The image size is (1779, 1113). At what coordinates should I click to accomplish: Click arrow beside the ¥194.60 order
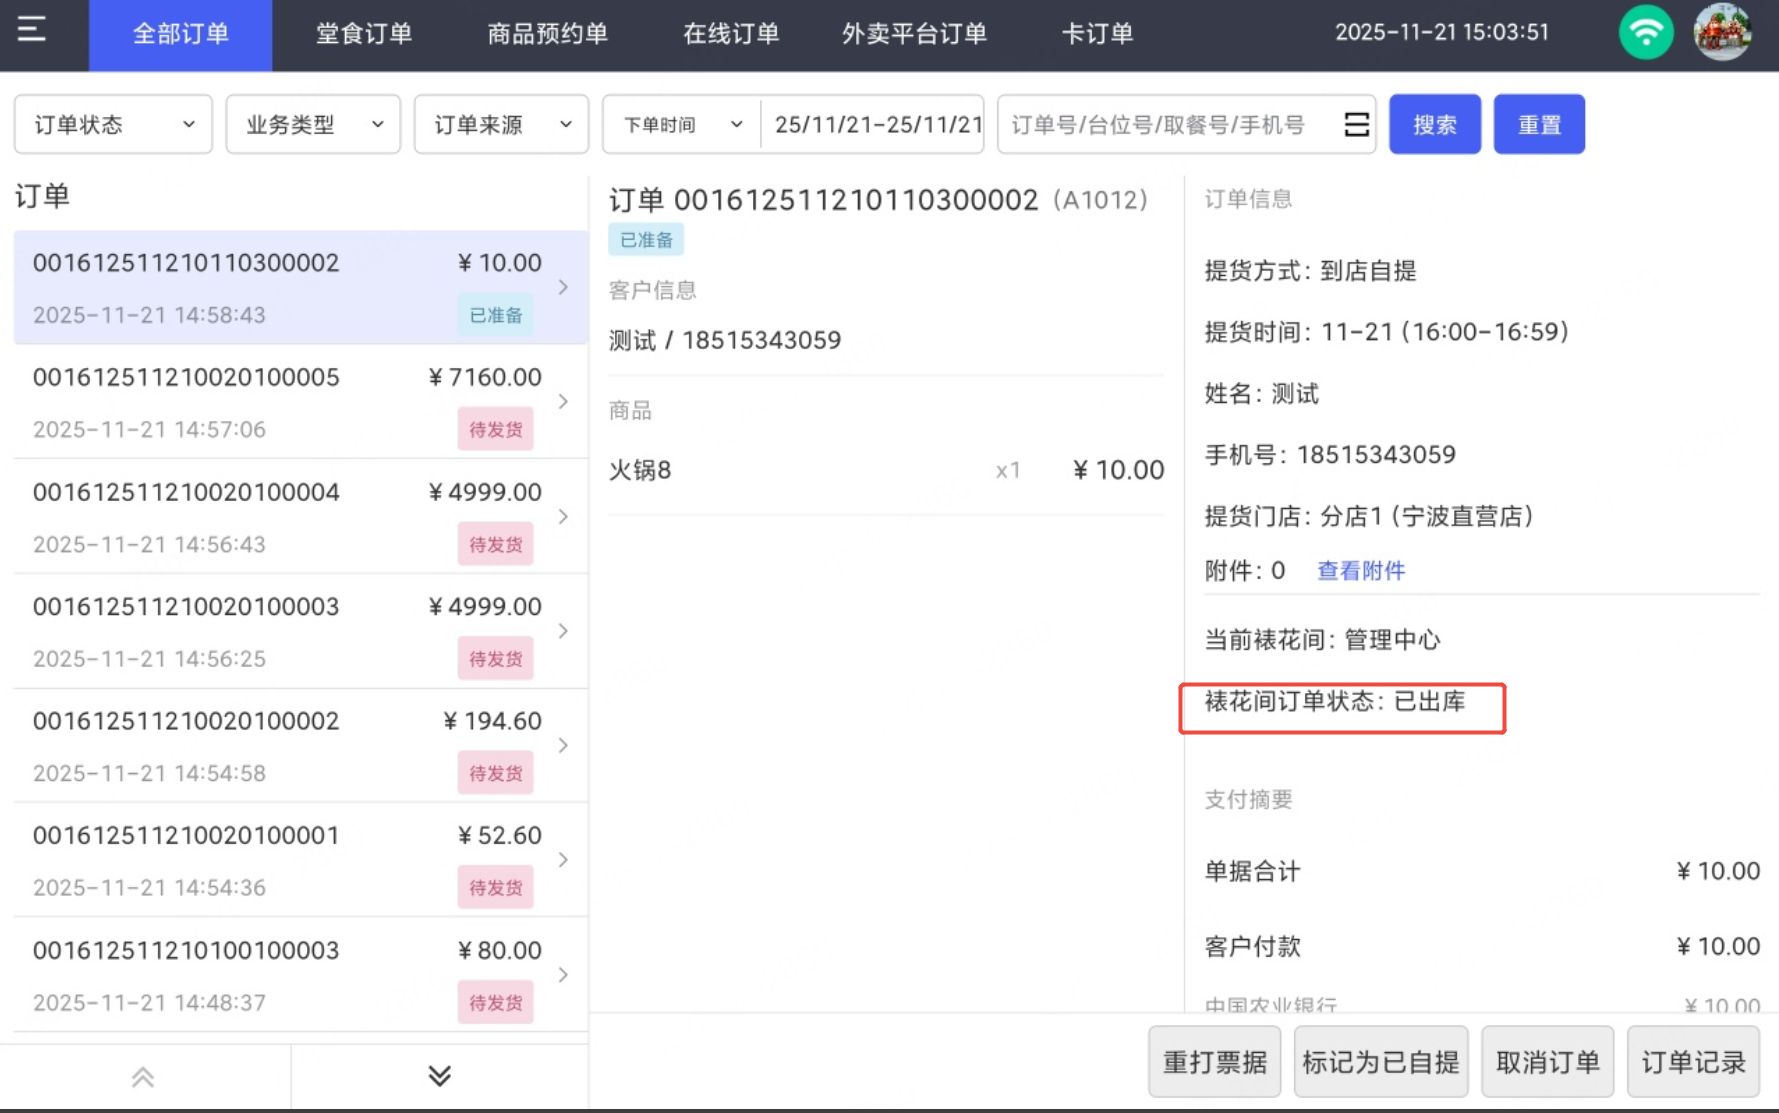click(564, 746)
